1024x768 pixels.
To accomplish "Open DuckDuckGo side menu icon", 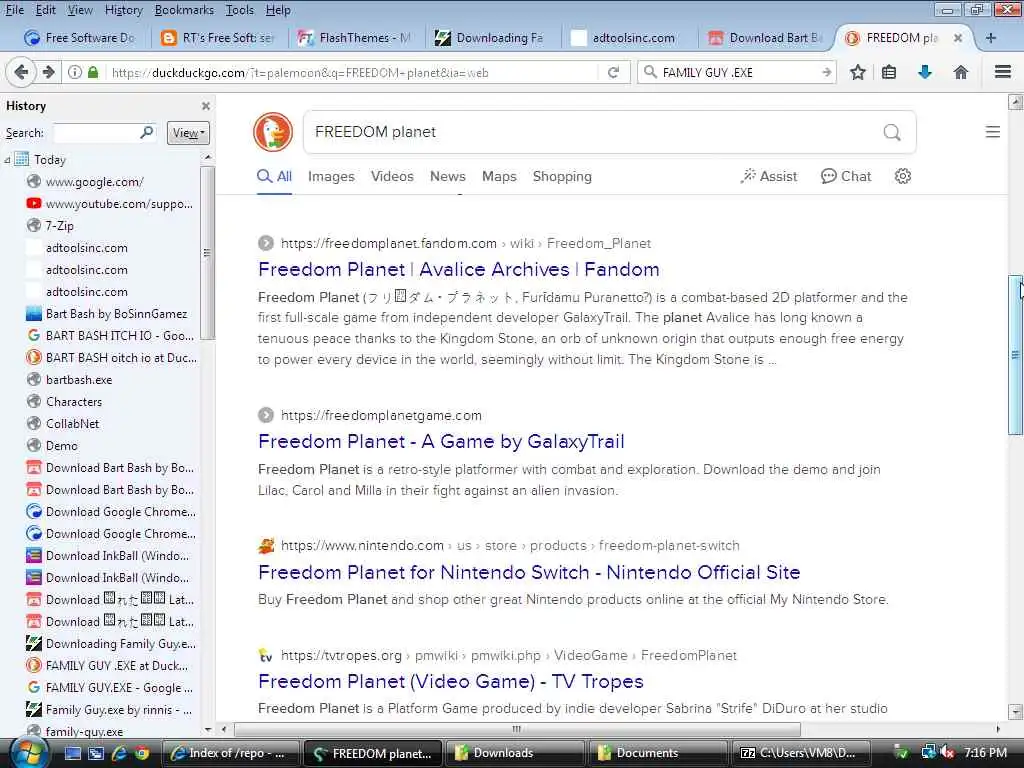I will (x=992, y=132).
